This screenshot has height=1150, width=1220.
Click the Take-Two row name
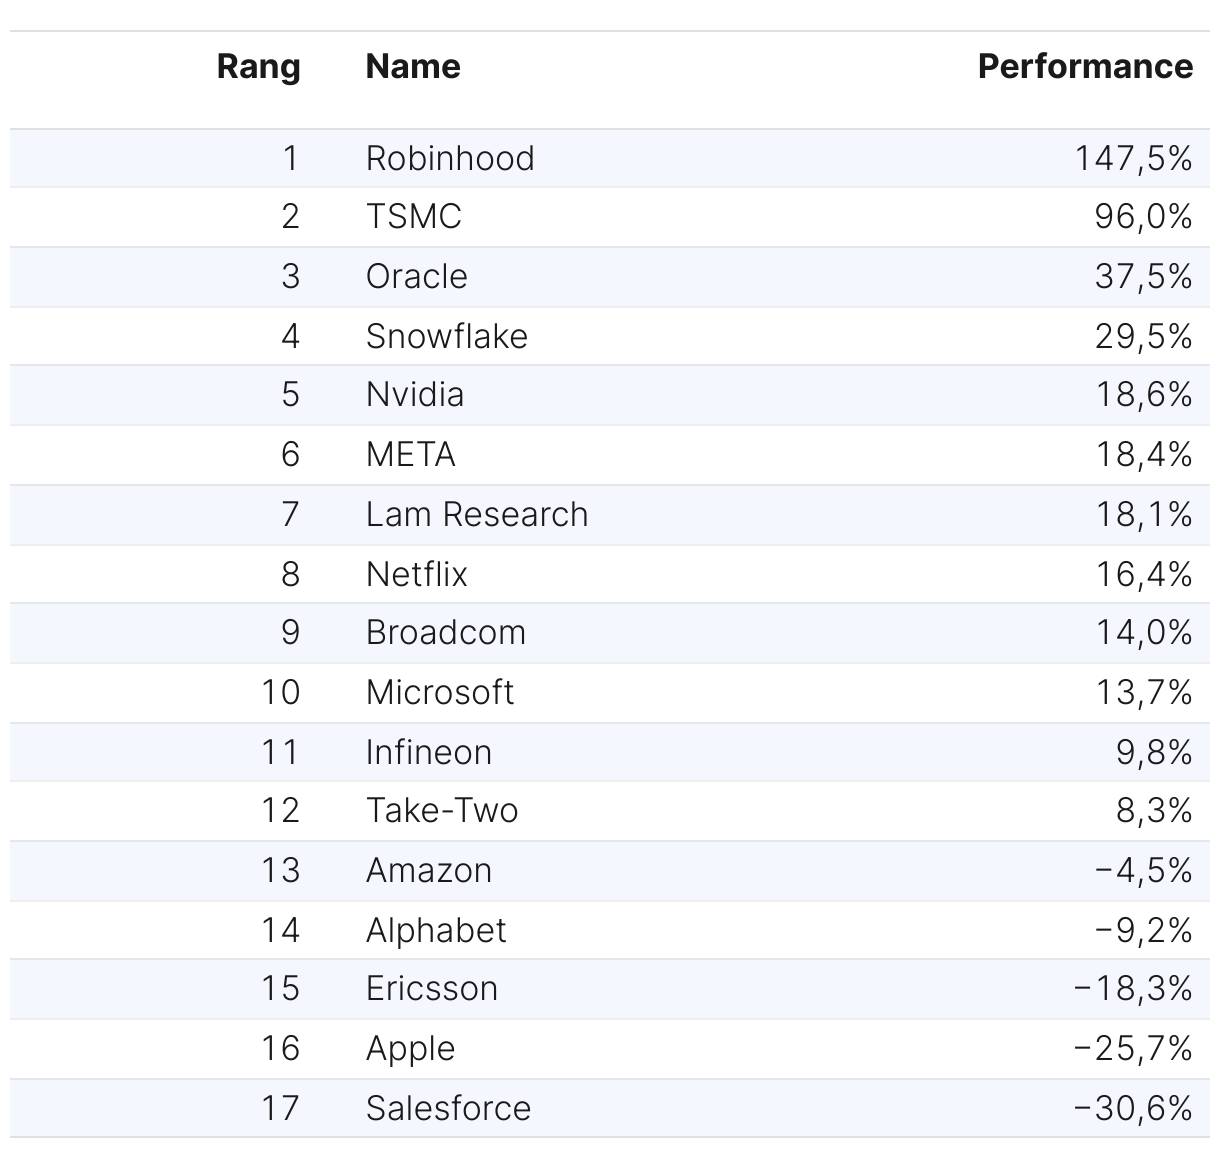pos(442,811)
